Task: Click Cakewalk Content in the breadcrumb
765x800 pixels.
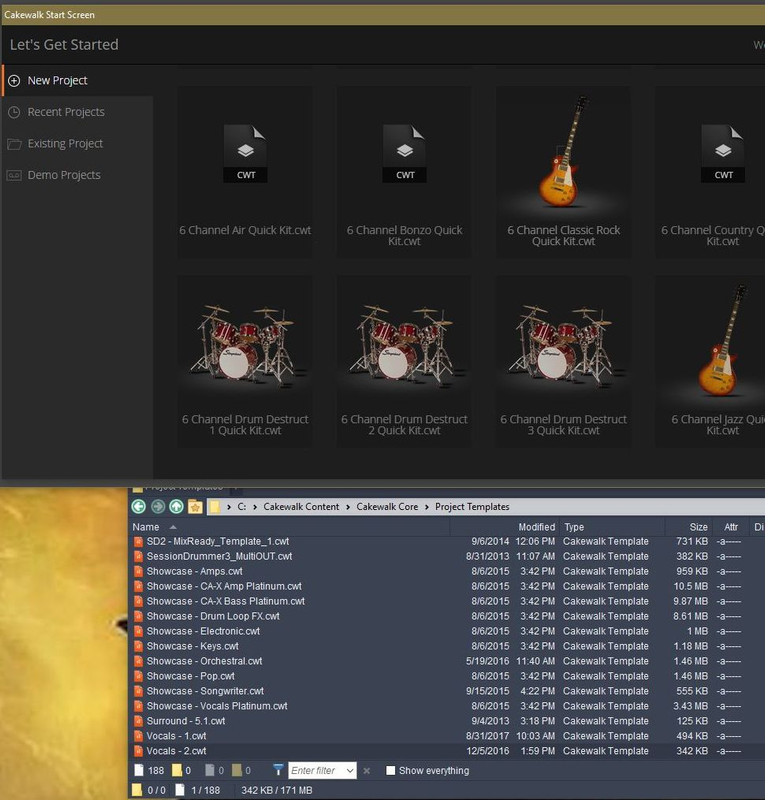Action: (301, 507)
